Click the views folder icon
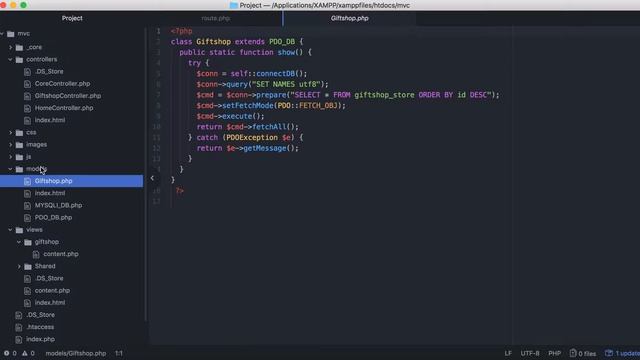The height and width of the screenshot is (360, 640). click(19, 230)
